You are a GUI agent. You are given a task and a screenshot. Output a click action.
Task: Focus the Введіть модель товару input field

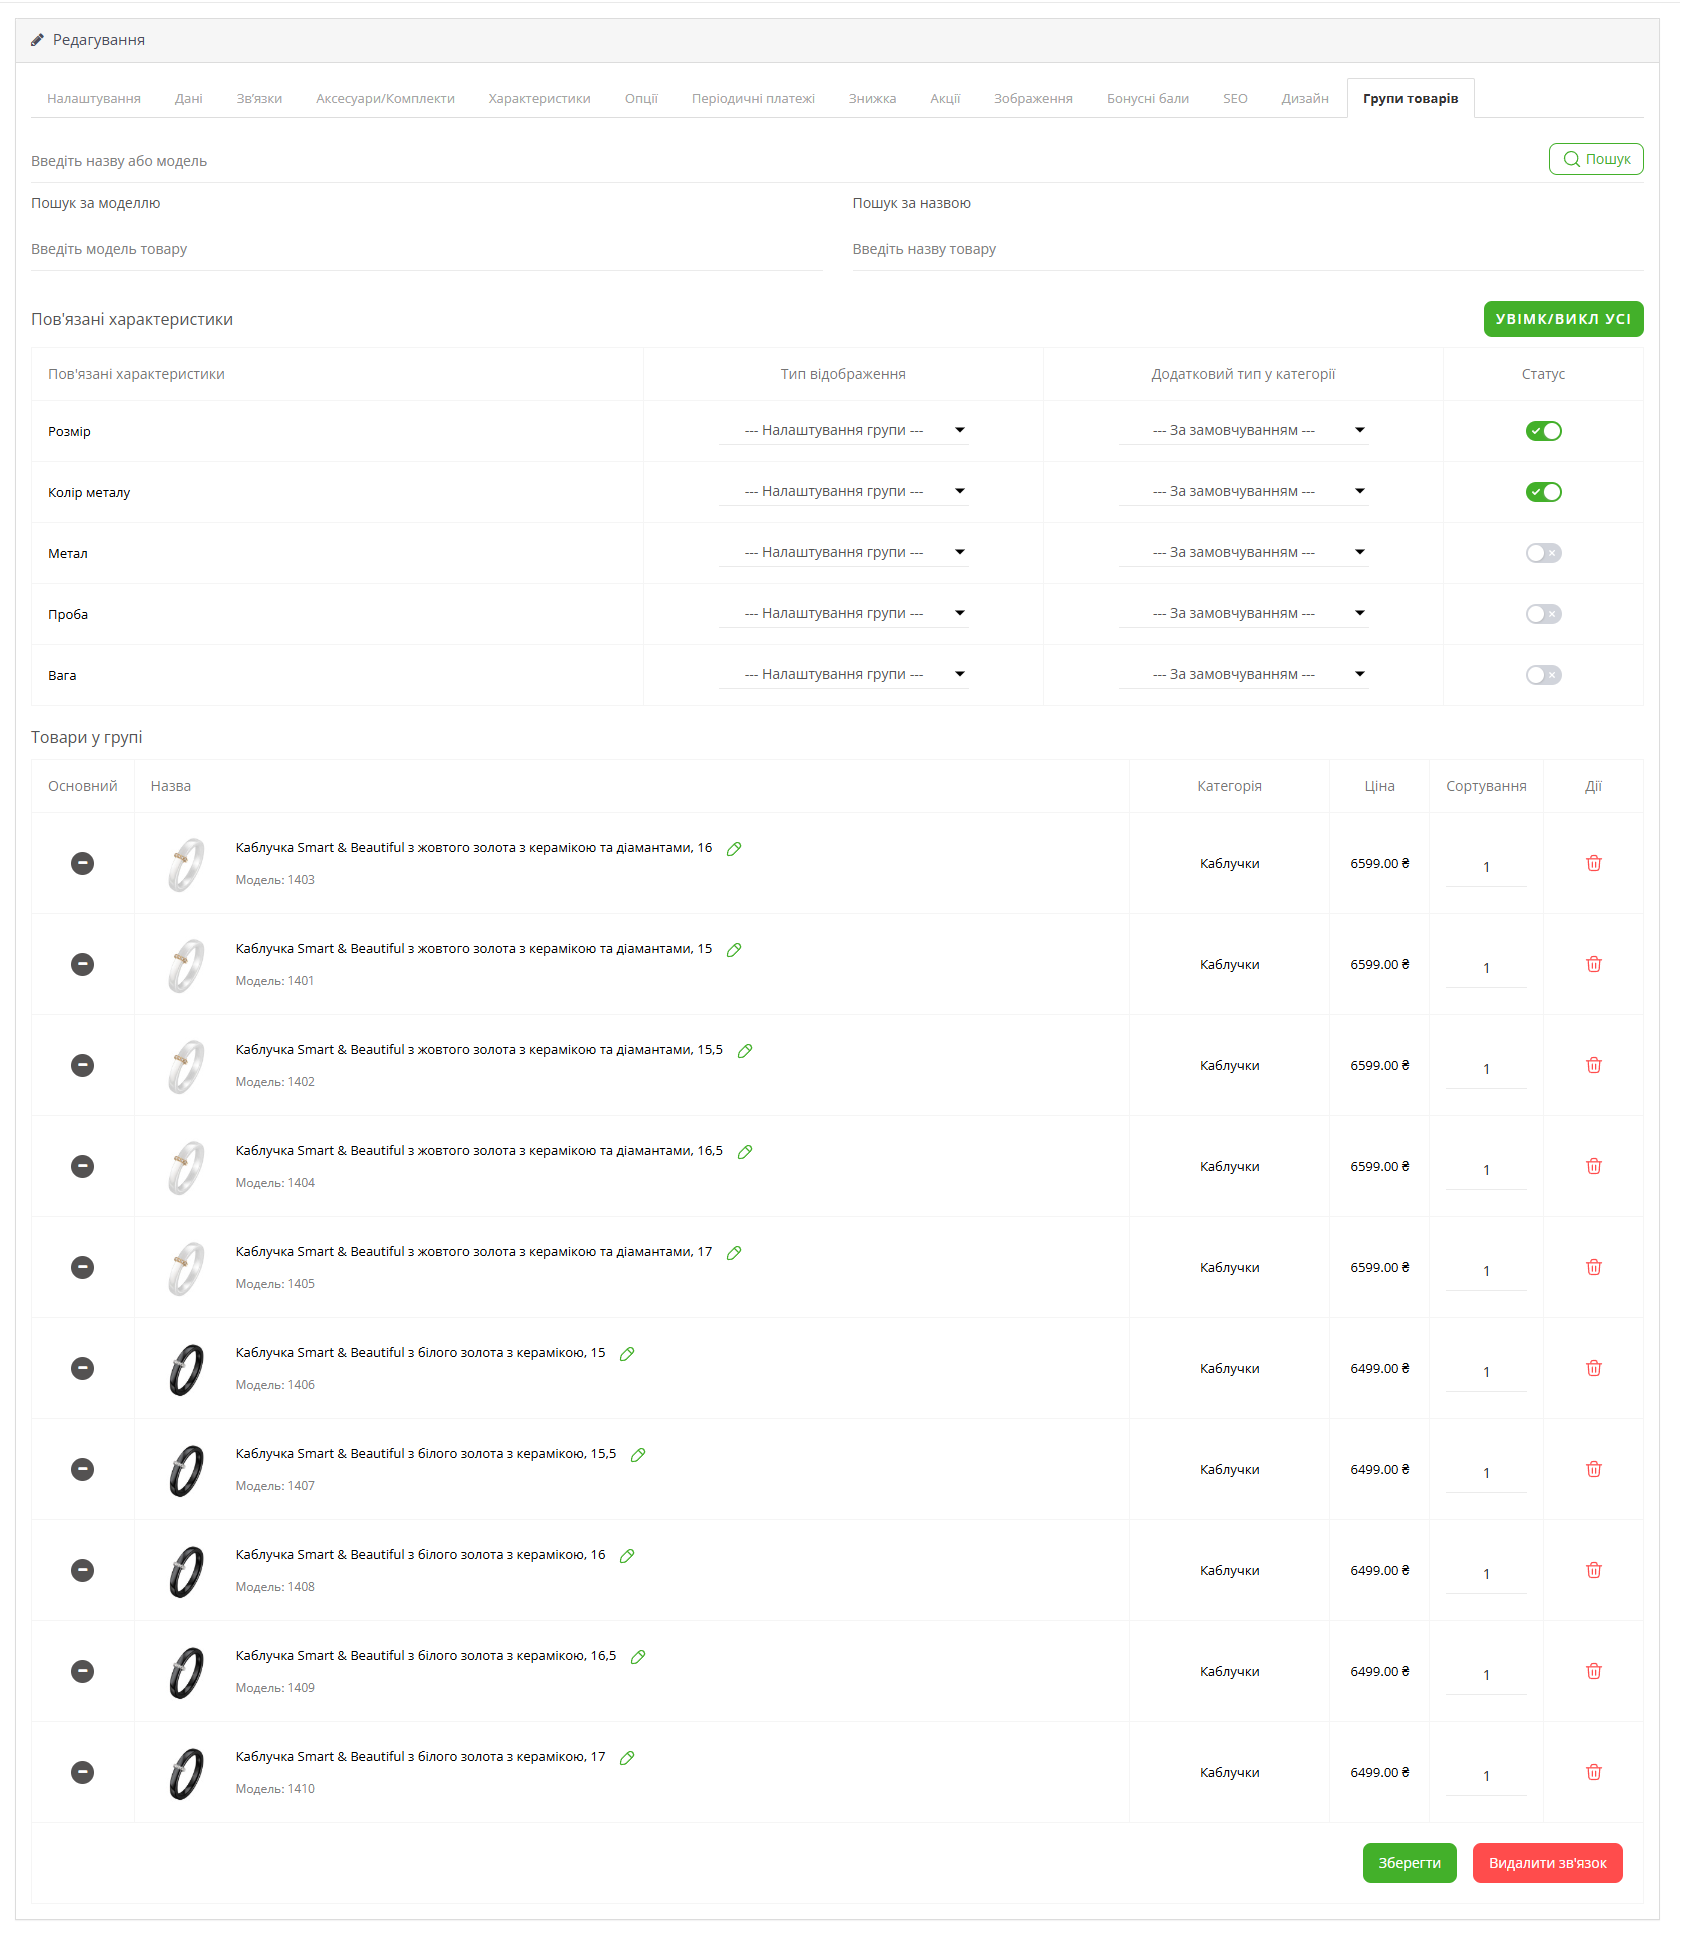coord(426,250)
